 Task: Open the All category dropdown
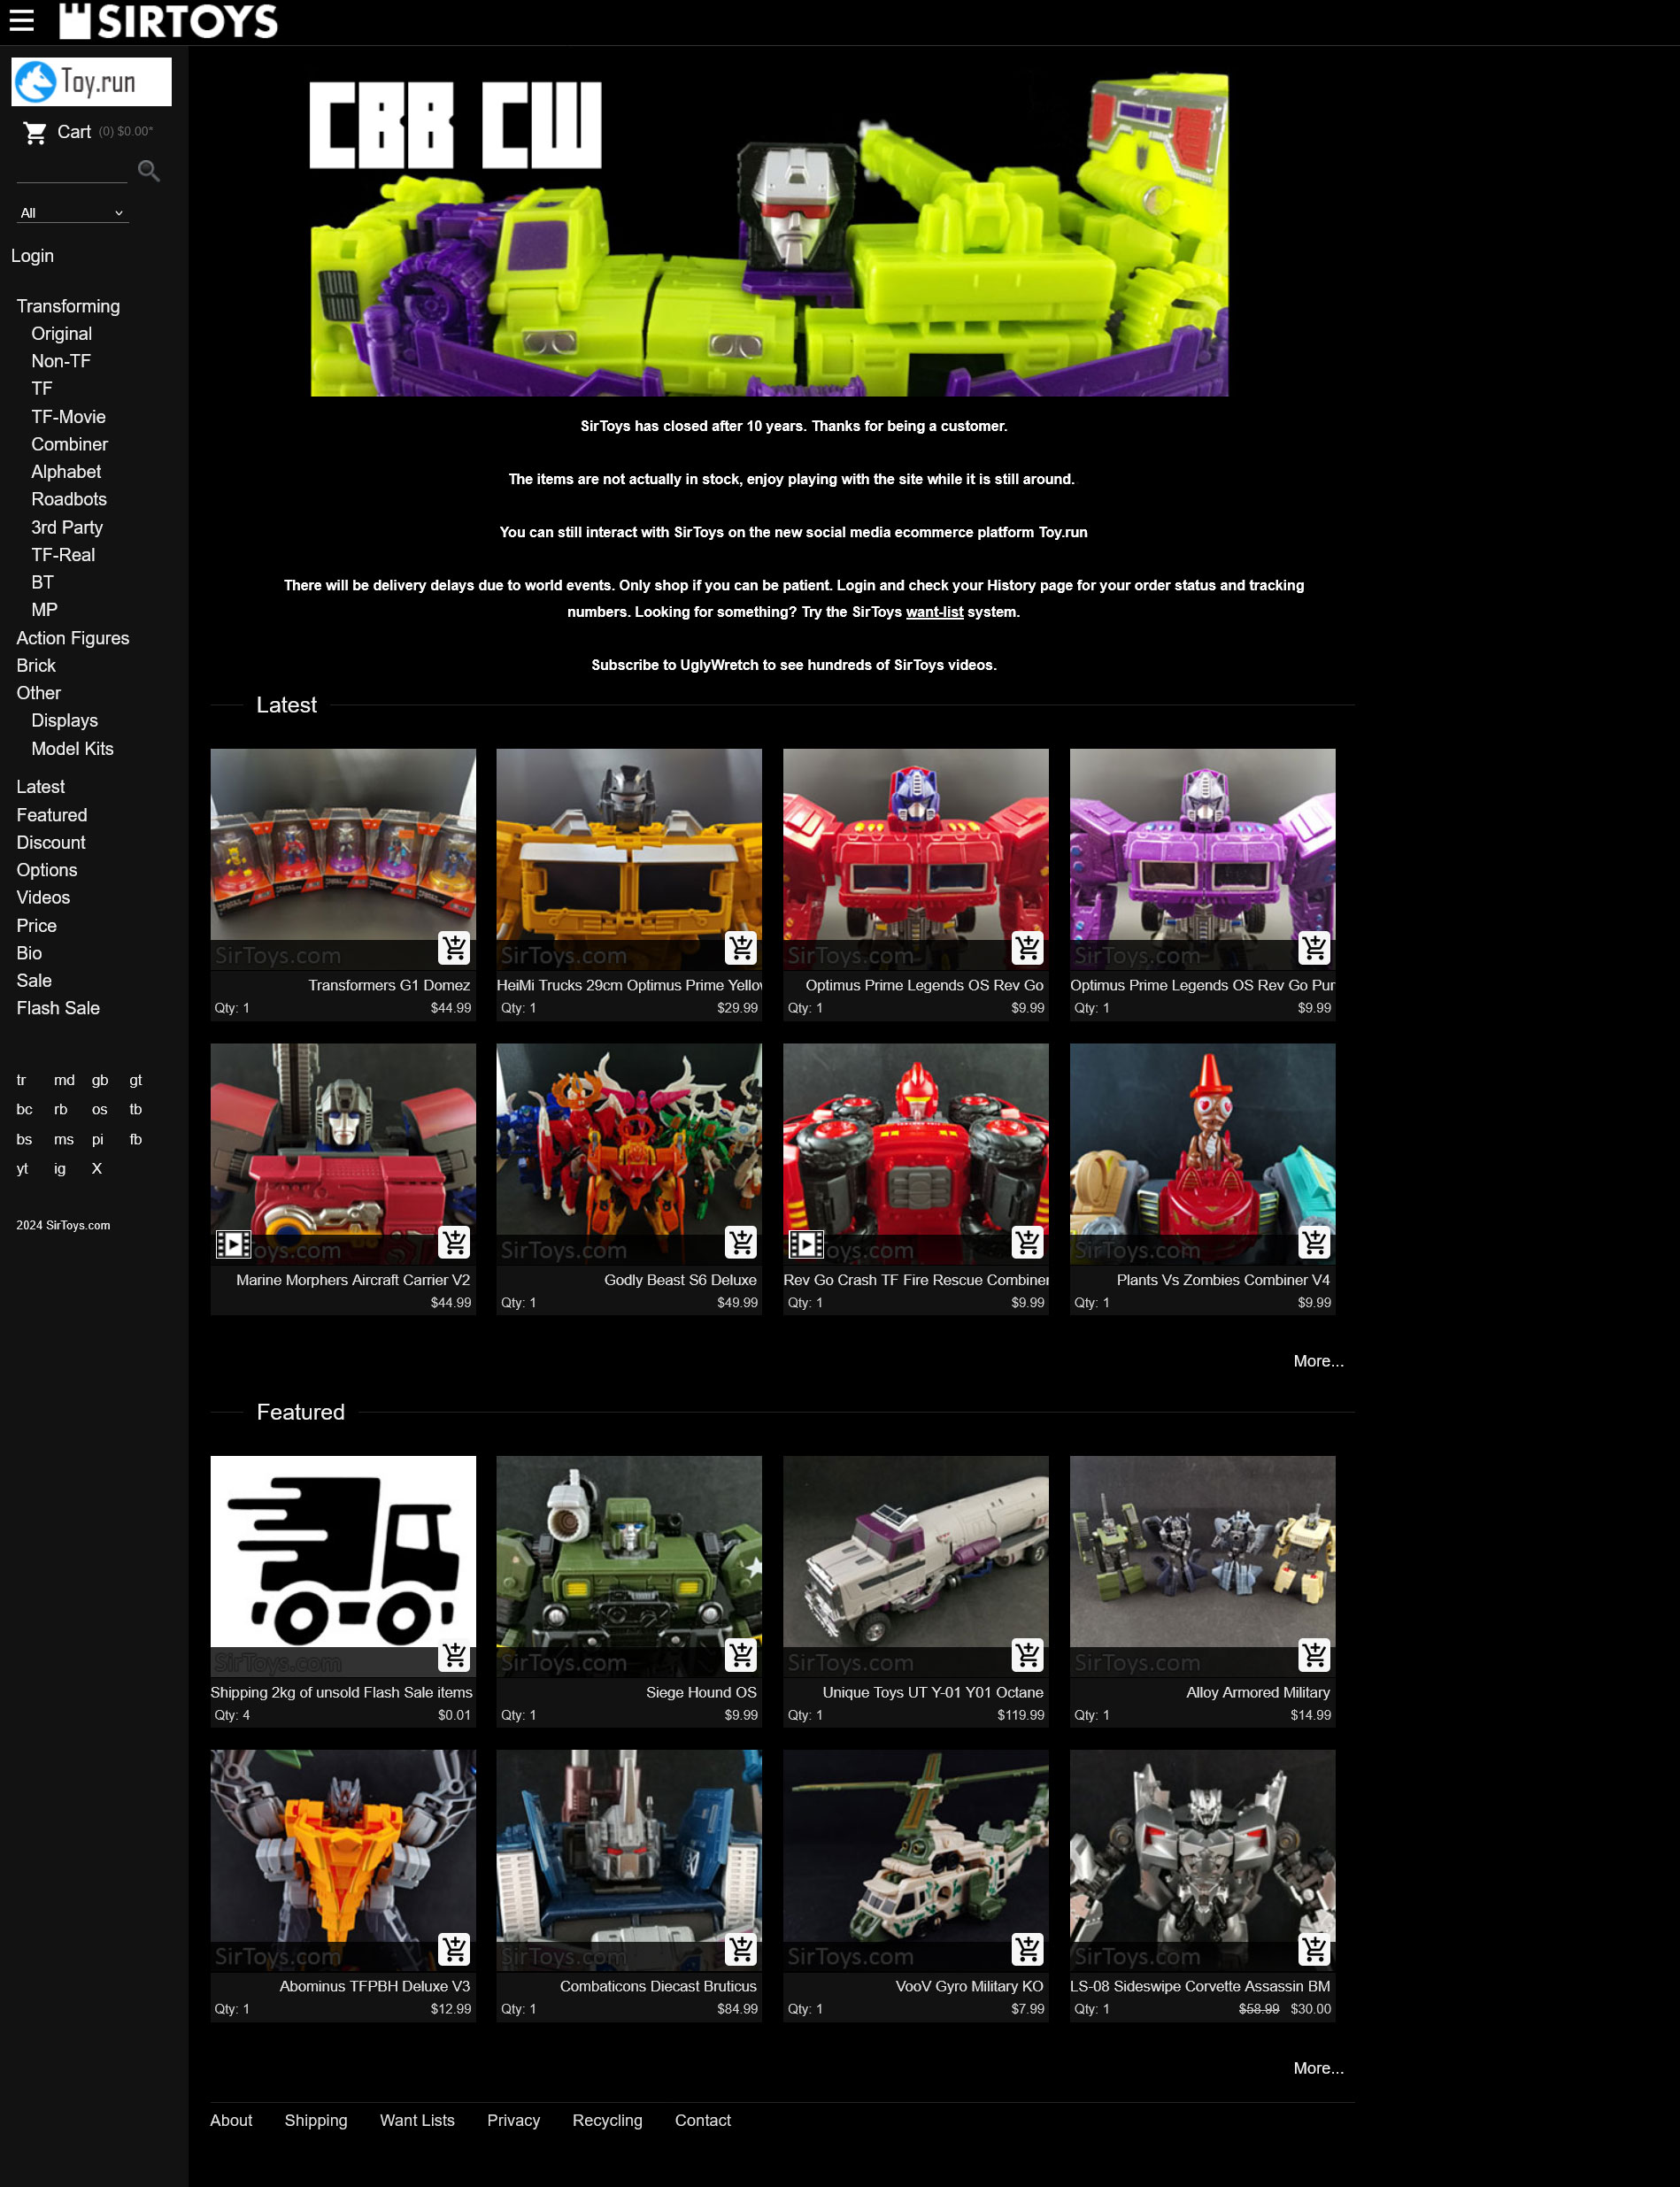(x=72, y=213)
